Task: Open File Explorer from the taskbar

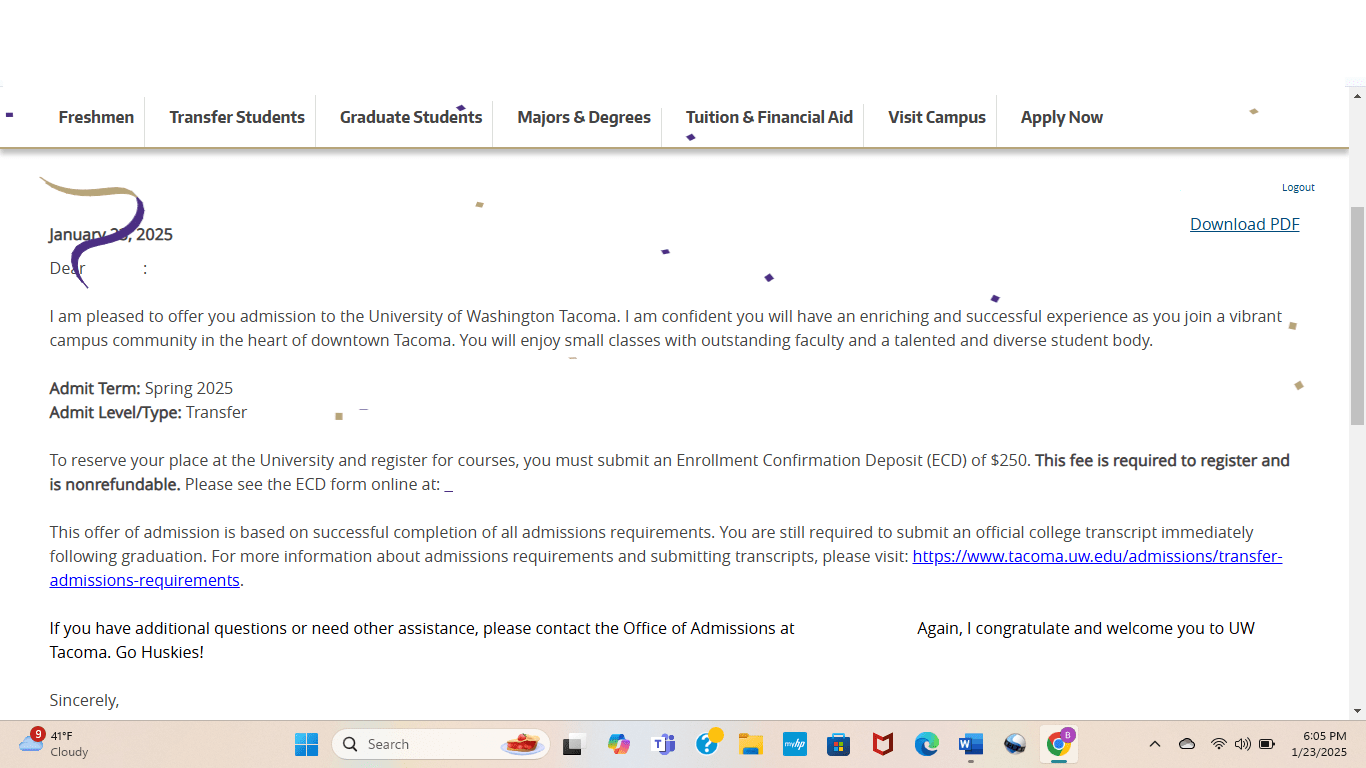Action: click(750, 744)
